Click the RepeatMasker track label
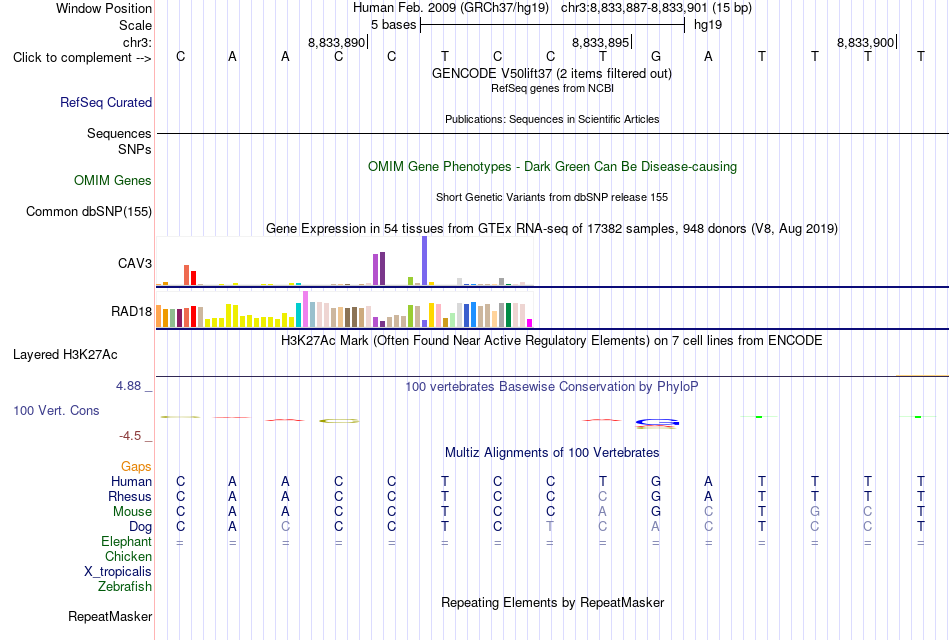The width and height of the screenshot is (950, 640). [x=110, y=616]
